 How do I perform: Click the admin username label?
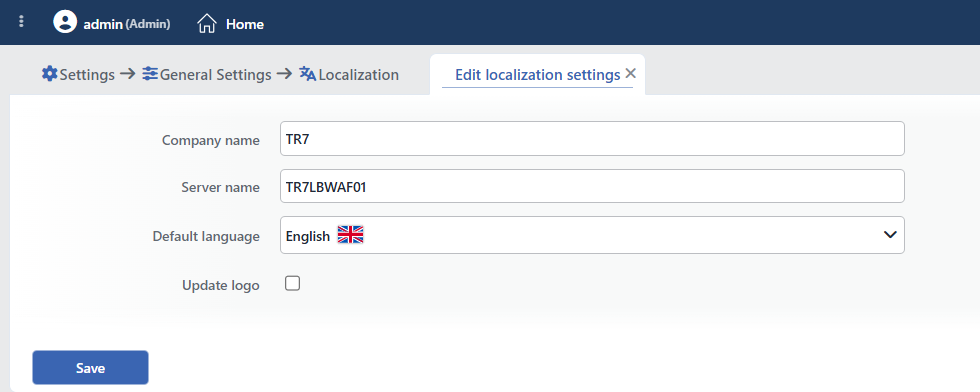coord(103,24)
